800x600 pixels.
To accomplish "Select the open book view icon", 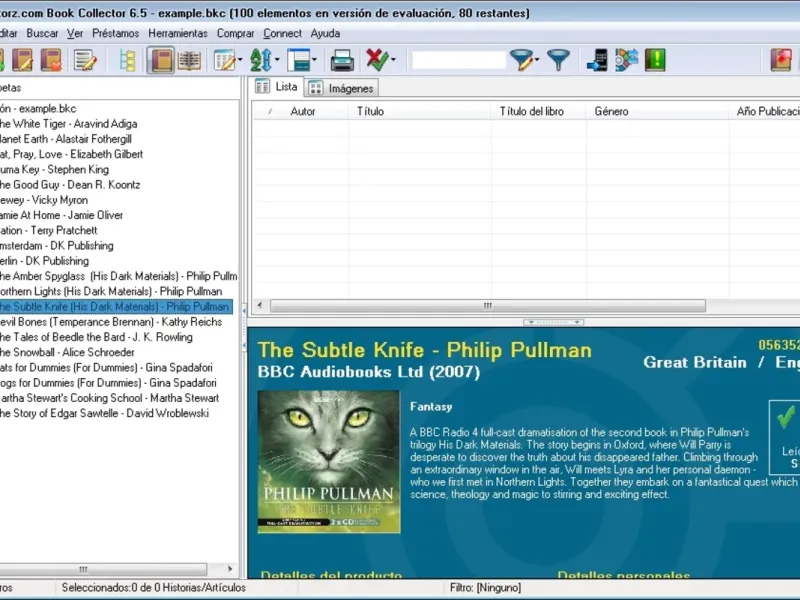I will (189, 60).
